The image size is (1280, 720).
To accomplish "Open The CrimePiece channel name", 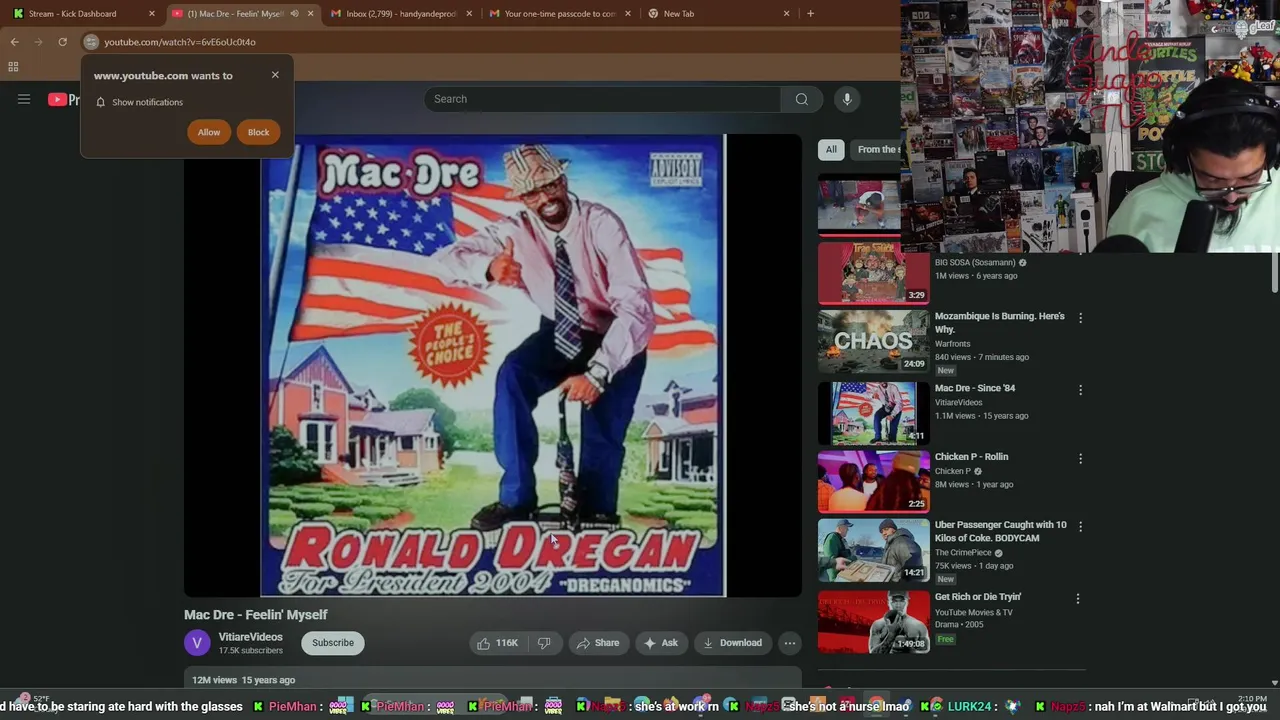I will (963, 553).
